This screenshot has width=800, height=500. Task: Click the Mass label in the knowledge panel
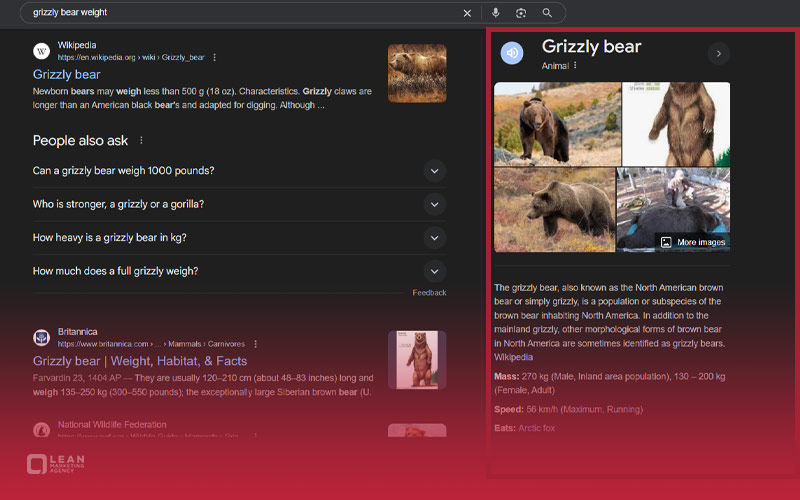coord(506,377)
